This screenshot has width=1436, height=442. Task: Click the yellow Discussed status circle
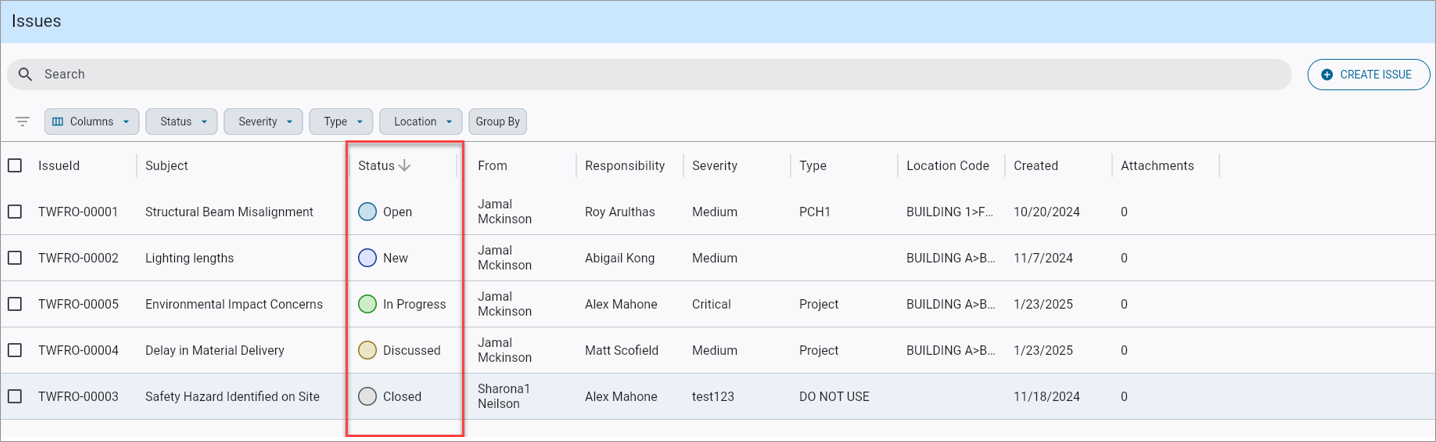click(367, 350)
